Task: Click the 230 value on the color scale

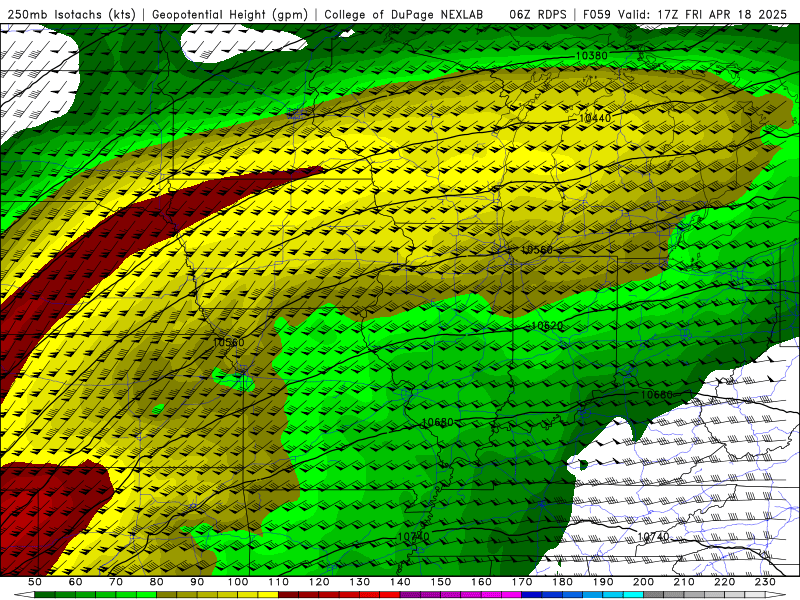Action: coord(765,582)
